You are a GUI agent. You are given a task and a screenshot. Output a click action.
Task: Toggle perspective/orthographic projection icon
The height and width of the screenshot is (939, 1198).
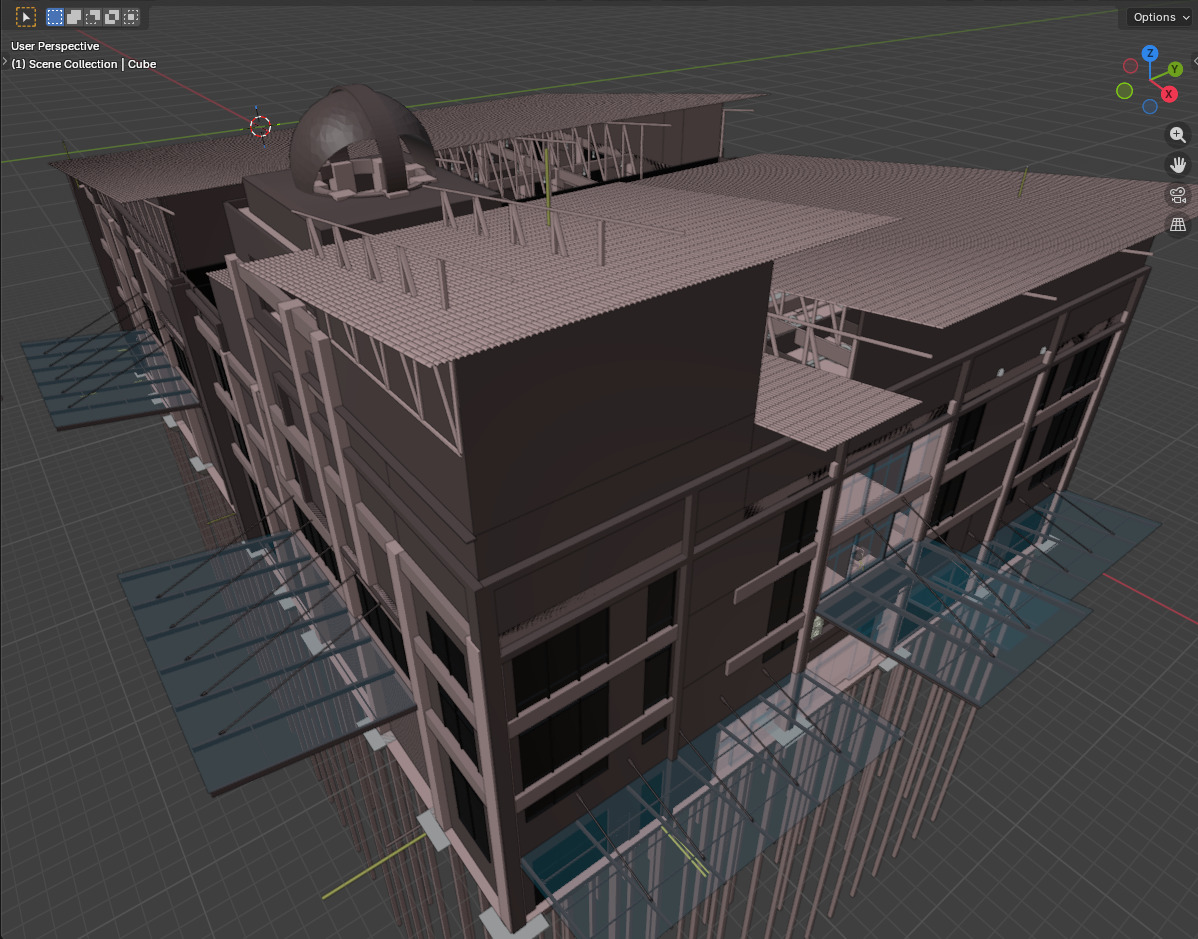pos(1178,224)
